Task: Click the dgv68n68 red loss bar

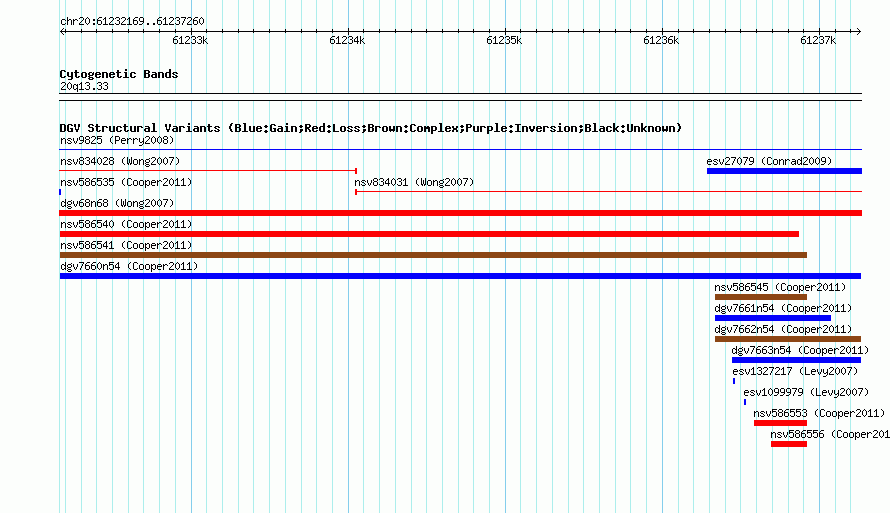Action: pyautogui.click(x=460, y=213)
